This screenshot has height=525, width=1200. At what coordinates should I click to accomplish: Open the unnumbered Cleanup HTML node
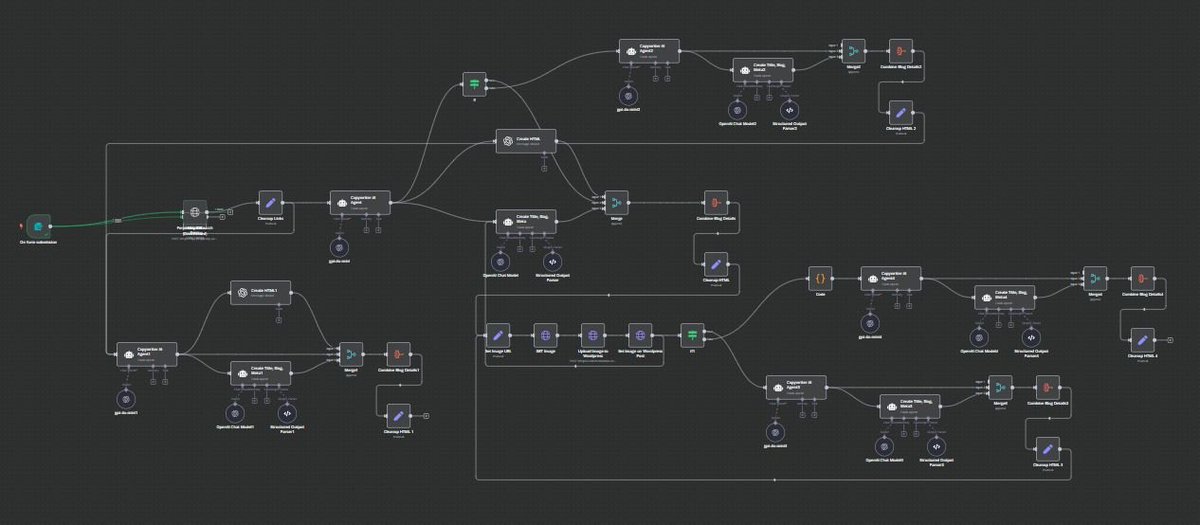[715, 264]
